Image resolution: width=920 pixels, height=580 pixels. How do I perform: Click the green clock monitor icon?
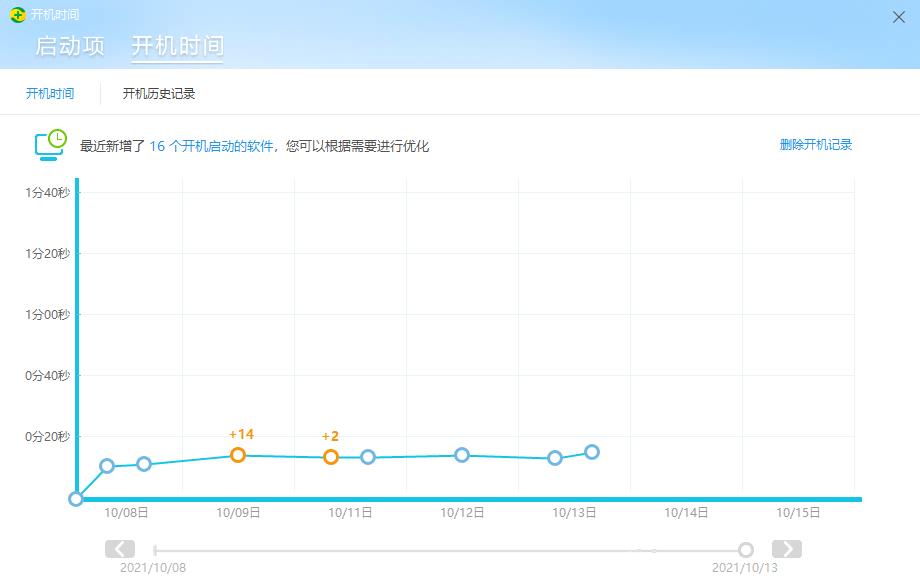tap(49, 143)
